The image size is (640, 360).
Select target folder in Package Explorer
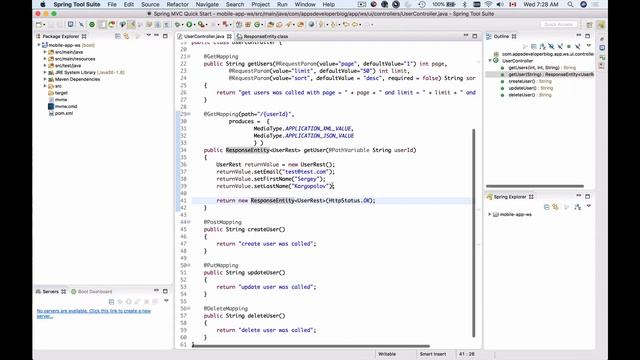point(61,93)
